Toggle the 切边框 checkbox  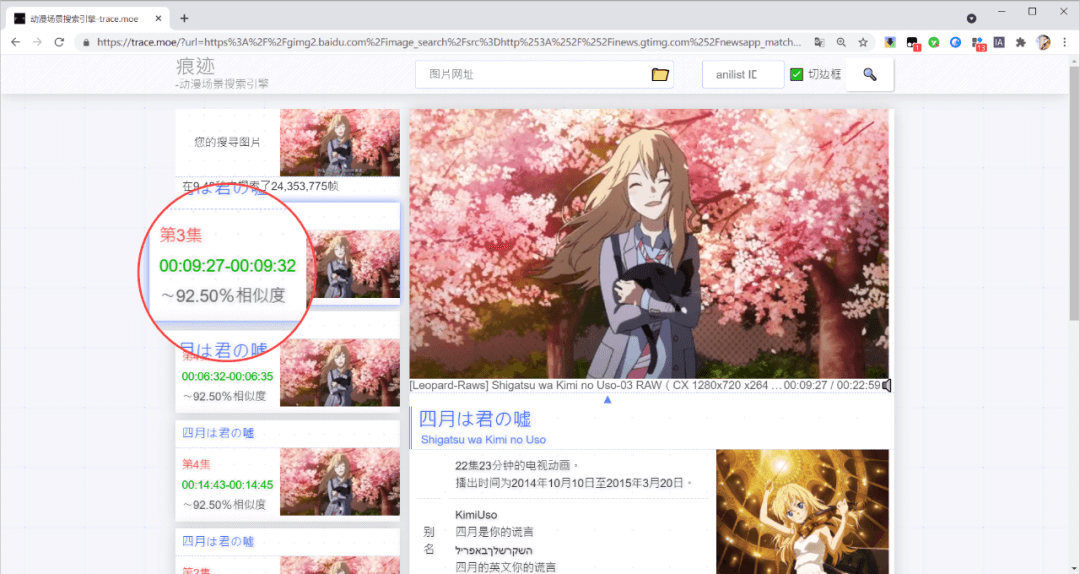point(796,74)
